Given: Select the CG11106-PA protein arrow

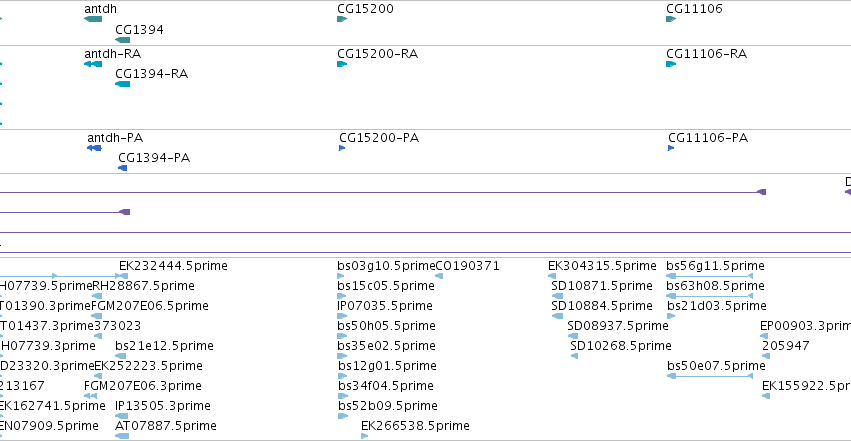Looking at the screenshot, I should click(671, 148).
